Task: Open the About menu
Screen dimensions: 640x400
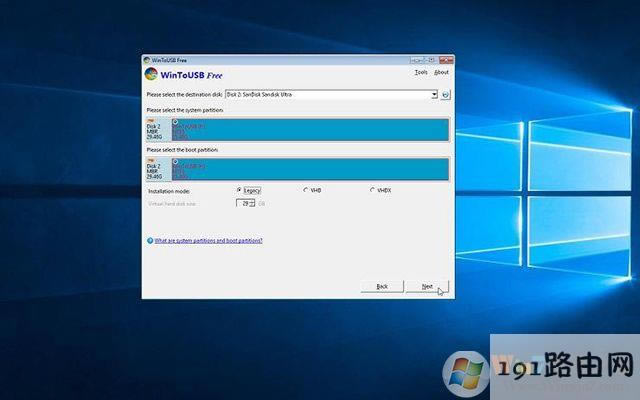Action: [x=441, y=72]
